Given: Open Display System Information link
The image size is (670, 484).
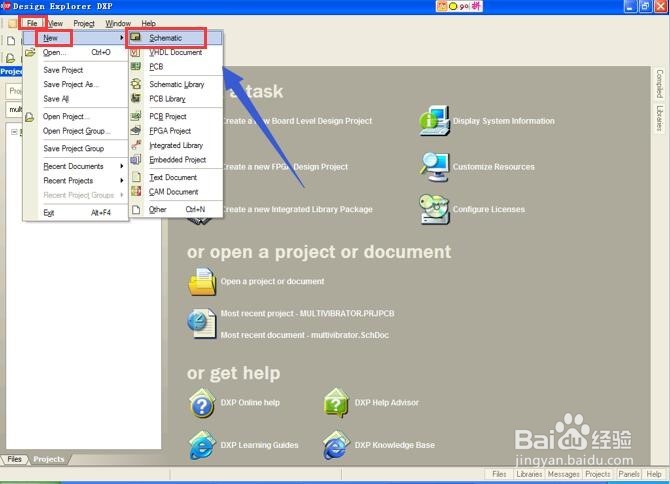Looking at the screenshot, I should coord(504,121).
